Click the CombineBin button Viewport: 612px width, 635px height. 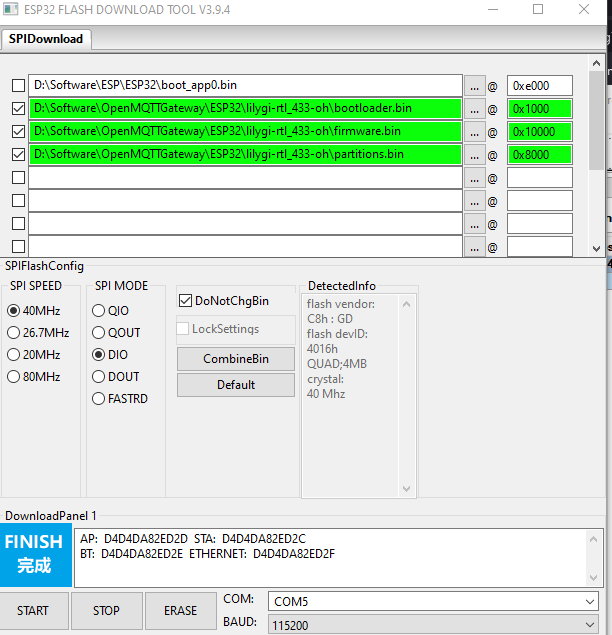(x=236, y=359)
